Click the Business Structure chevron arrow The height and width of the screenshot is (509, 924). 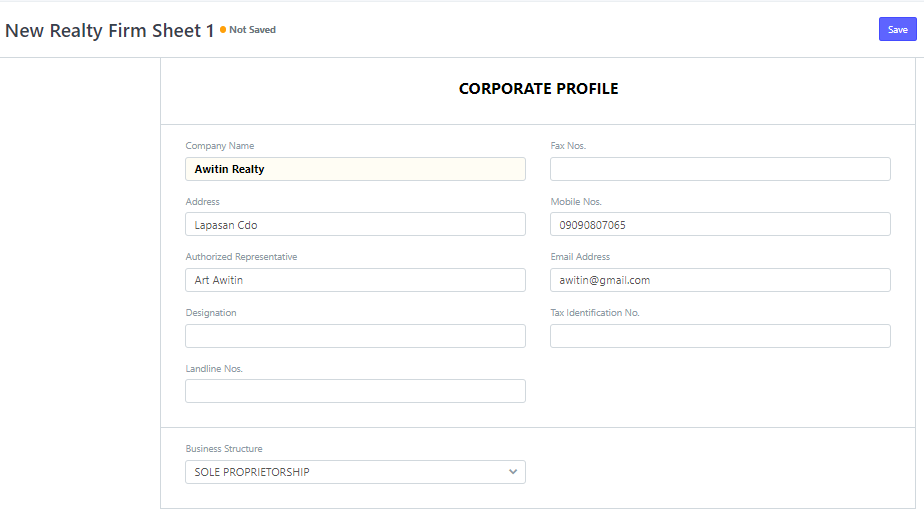point(513,472)
